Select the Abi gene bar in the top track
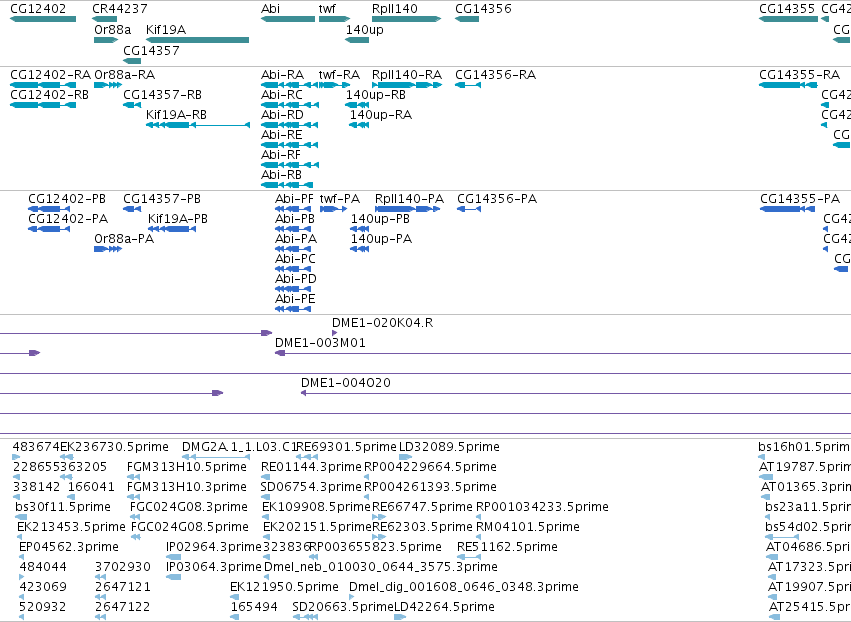The image size is (851, 622). (x=288, y=19)
